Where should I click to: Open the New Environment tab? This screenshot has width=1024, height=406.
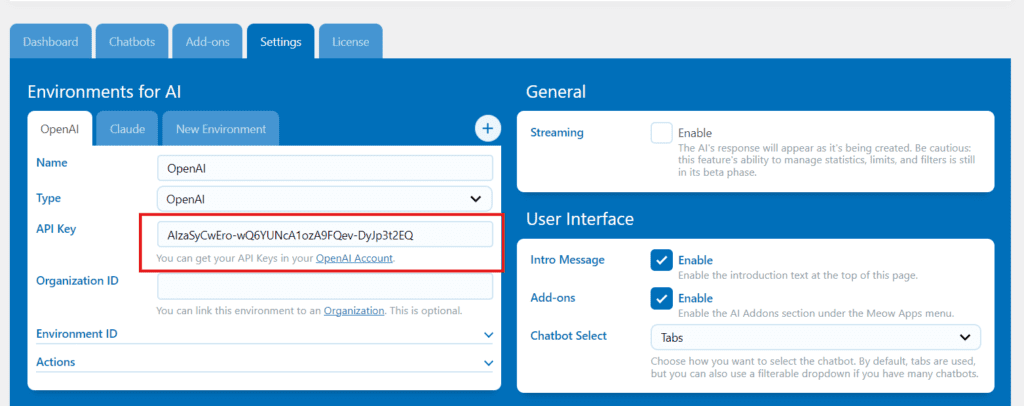coord(221,129)
